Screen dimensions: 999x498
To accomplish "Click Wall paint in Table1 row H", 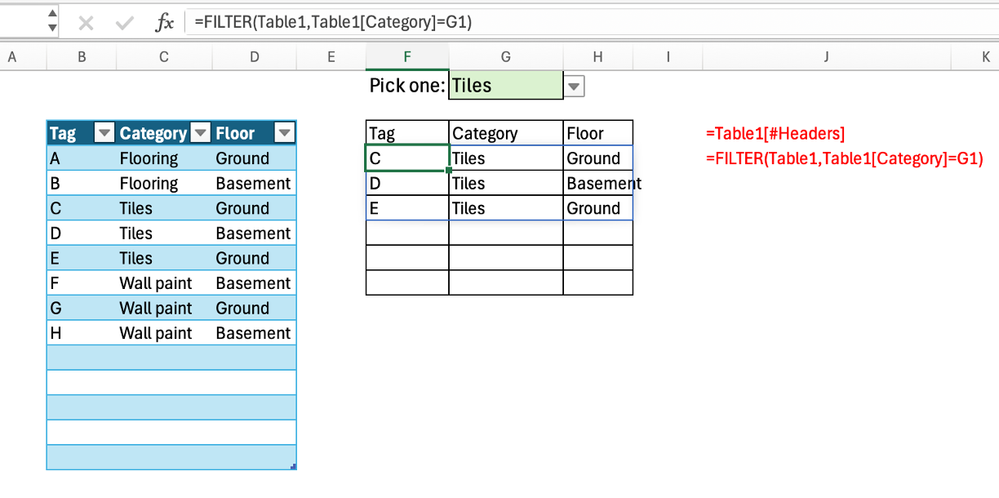I will pyautogui.click(x=155, y=333).
